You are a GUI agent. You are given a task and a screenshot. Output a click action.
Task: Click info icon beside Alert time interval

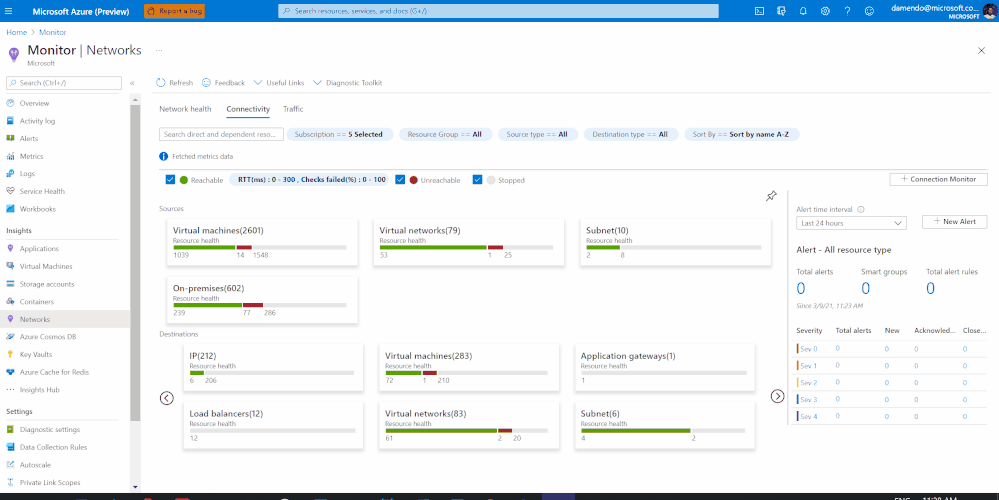tap(861, 210)
